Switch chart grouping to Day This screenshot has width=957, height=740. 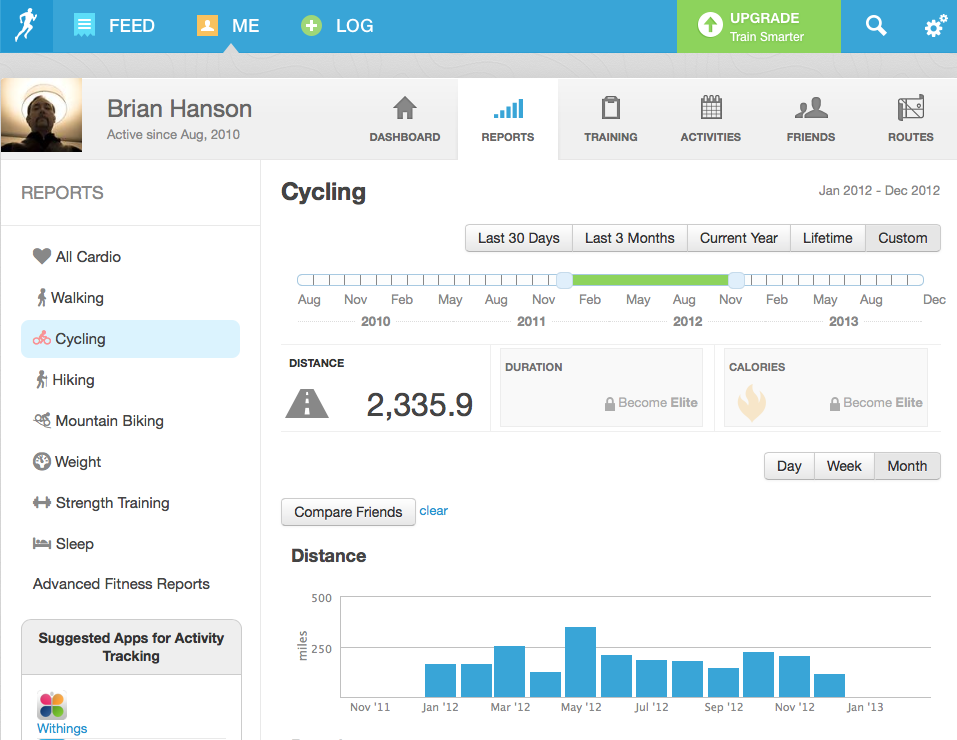point(789,466)
